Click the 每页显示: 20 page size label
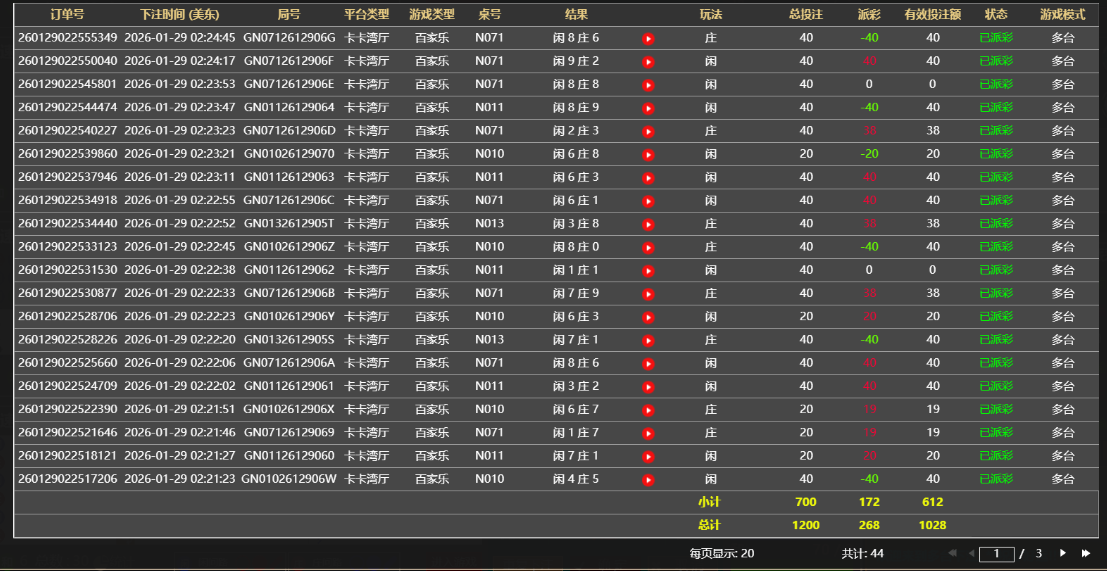1107x571 pixels. [721, 553]
